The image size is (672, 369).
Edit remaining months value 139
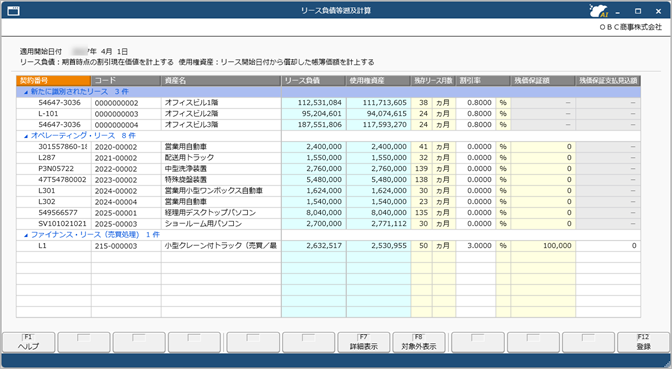(x=422, y=169)
